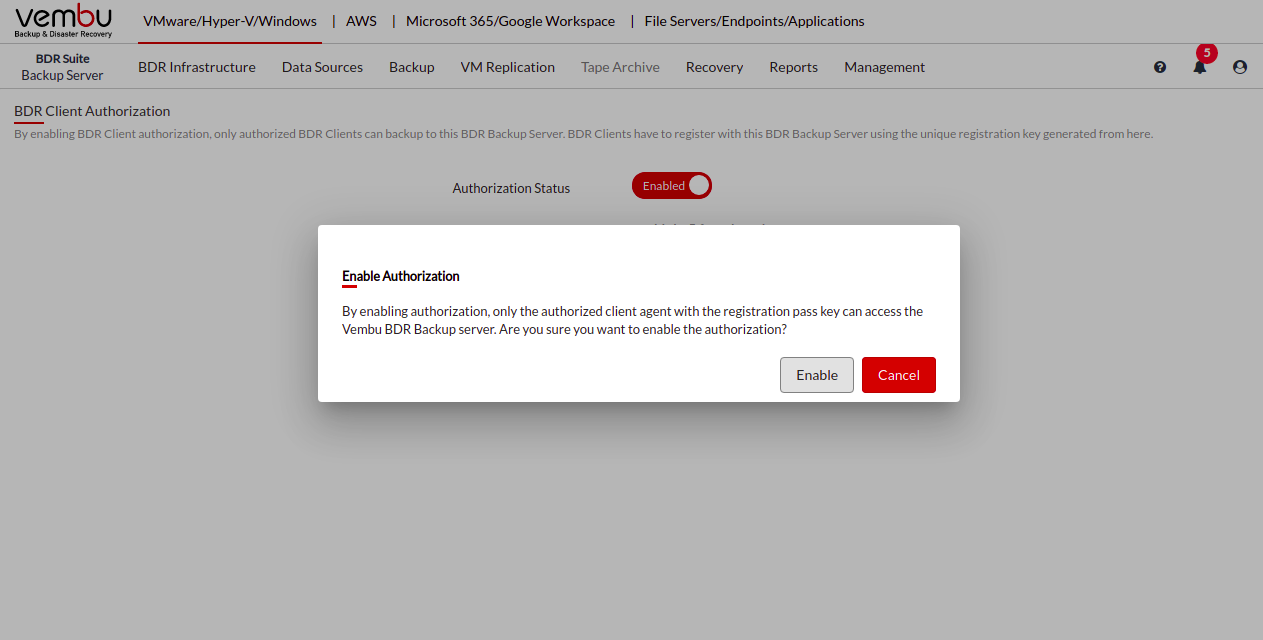The width and height of the screenshot is (1263, 640).
Task: Open notifications bell icon
Action: pyautogui.click(x=1200, y=67)
